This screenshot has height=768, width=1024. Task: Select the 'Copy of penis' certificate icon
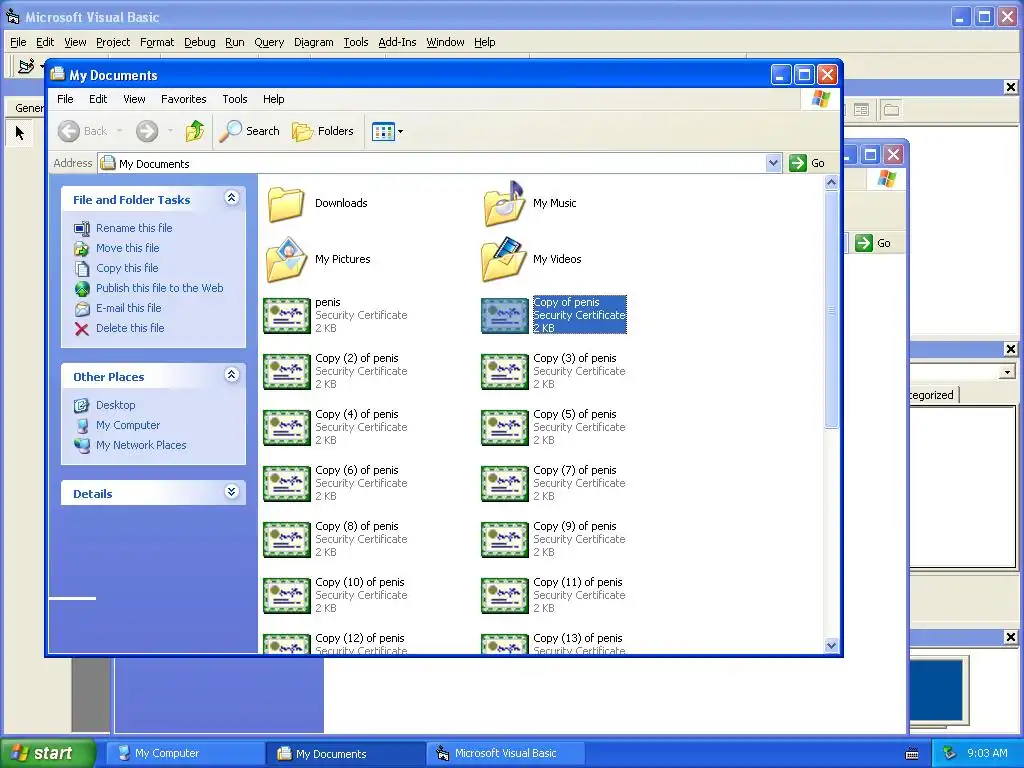[505, 315]
